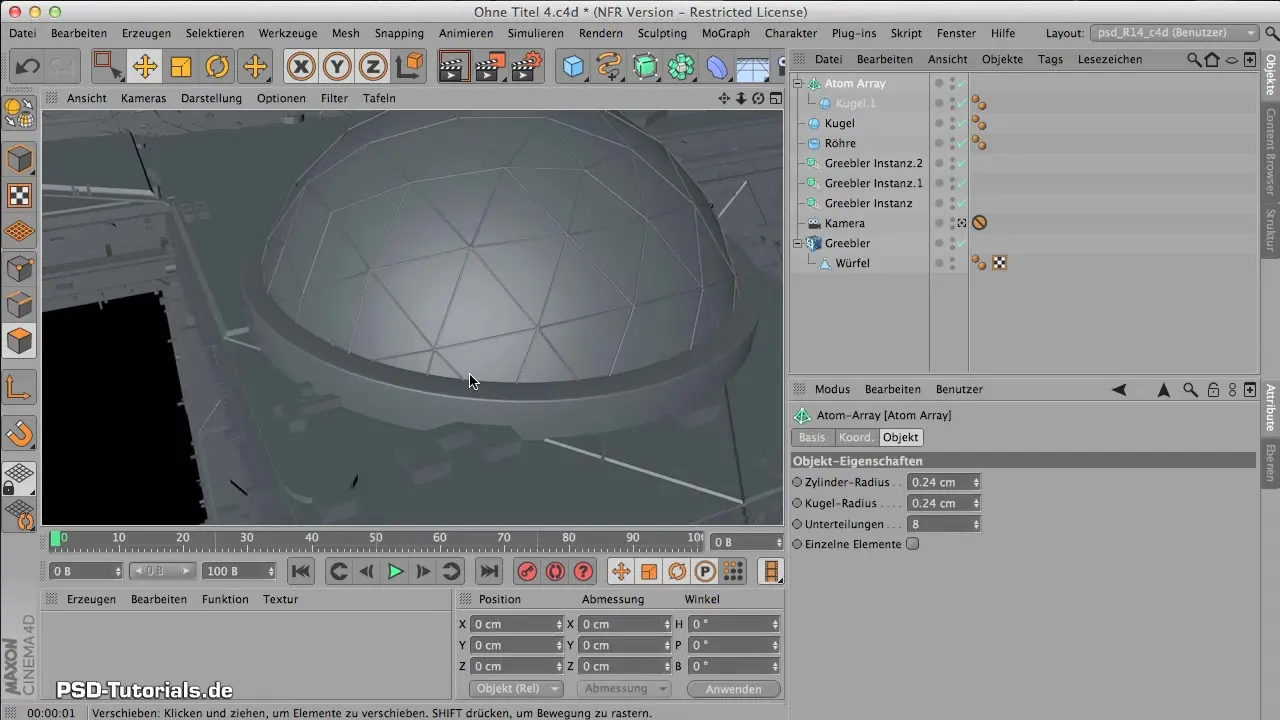
Task: Jump to the end of animation
Action: coord(488,571)
